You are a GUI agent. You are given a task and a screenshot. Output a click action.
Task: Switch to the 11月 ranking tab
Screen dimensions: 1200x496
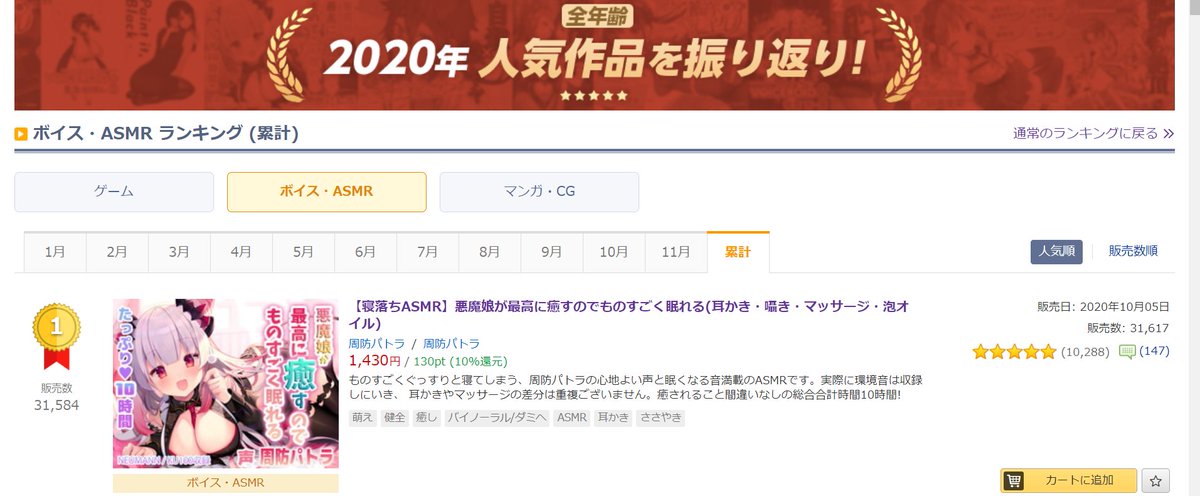676,252
